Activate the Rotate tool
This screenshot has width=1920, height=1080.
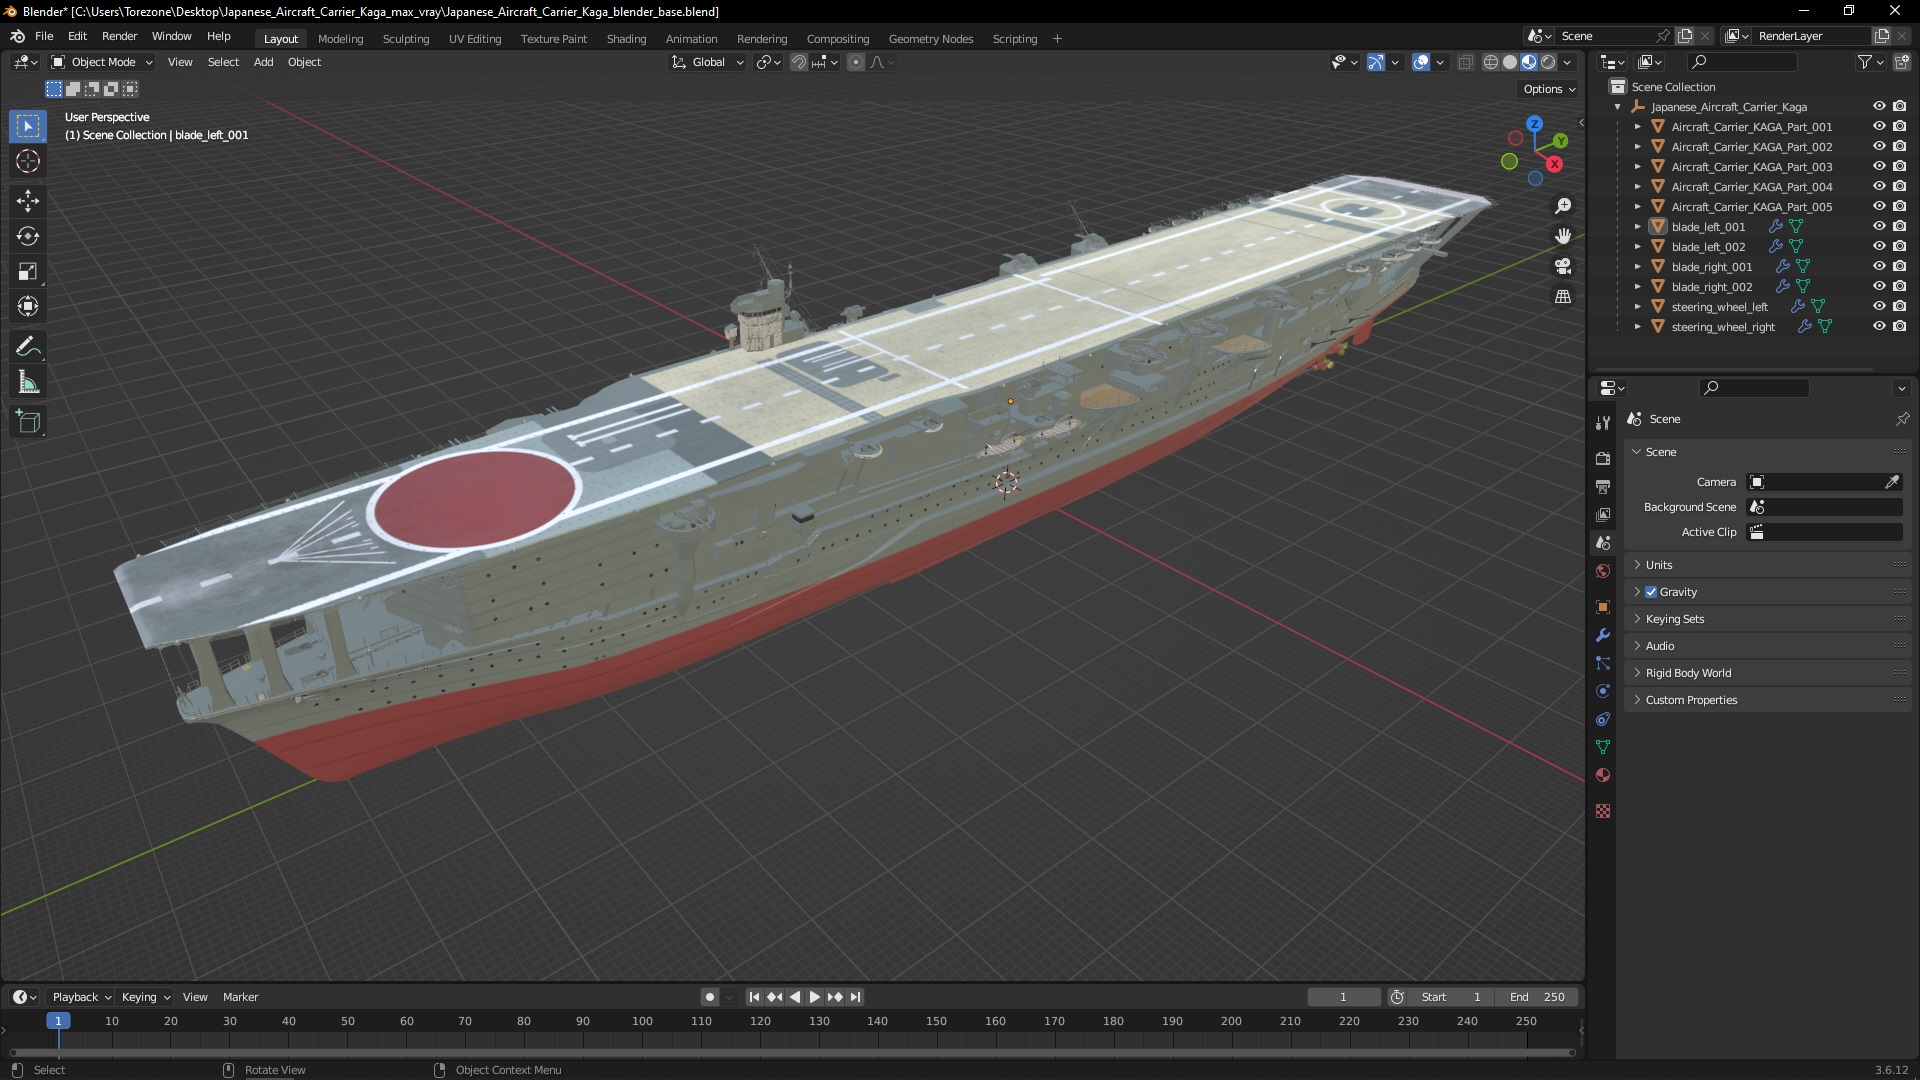coord(28,236)
